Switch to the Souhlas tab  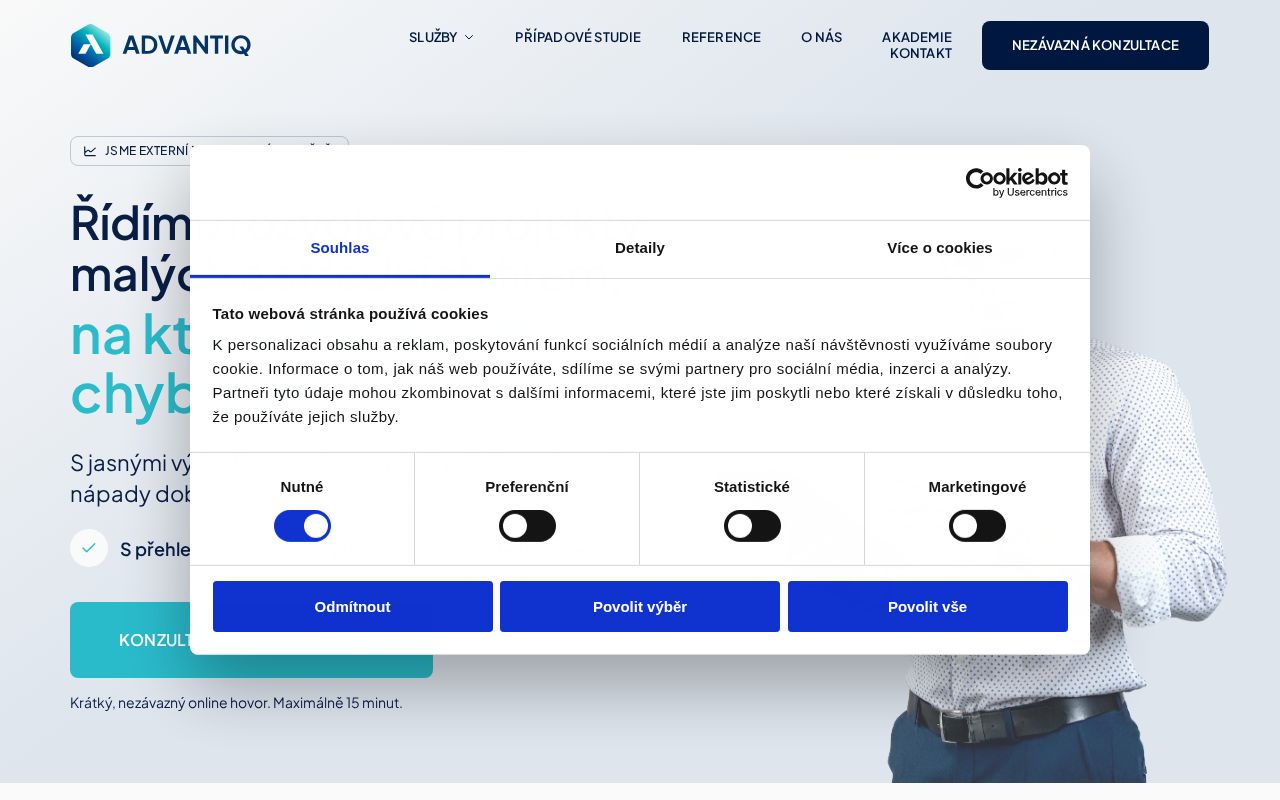point(340,248)
